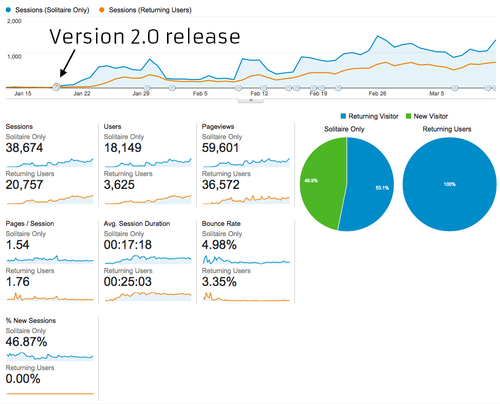The width and height of the screenshot is (500, 404).
Task: Open the annotation marker above the Jan 29 label
Action: click(147, 88)
